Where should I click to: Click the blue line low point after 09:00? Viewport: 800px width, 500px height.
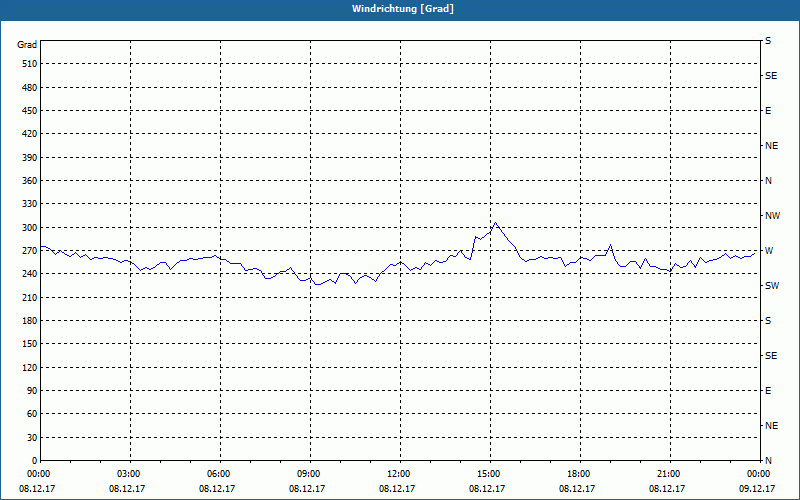(317, 284)
